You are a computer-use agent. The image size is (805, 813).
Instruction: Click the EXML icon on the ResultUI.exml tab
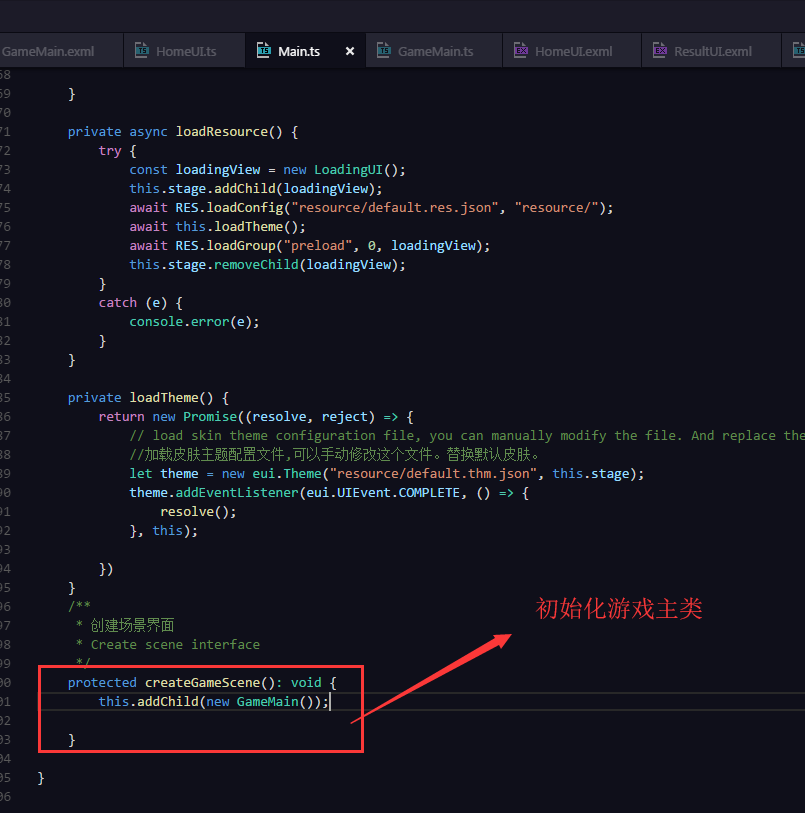pyautogui.click(x=661, y=49)
